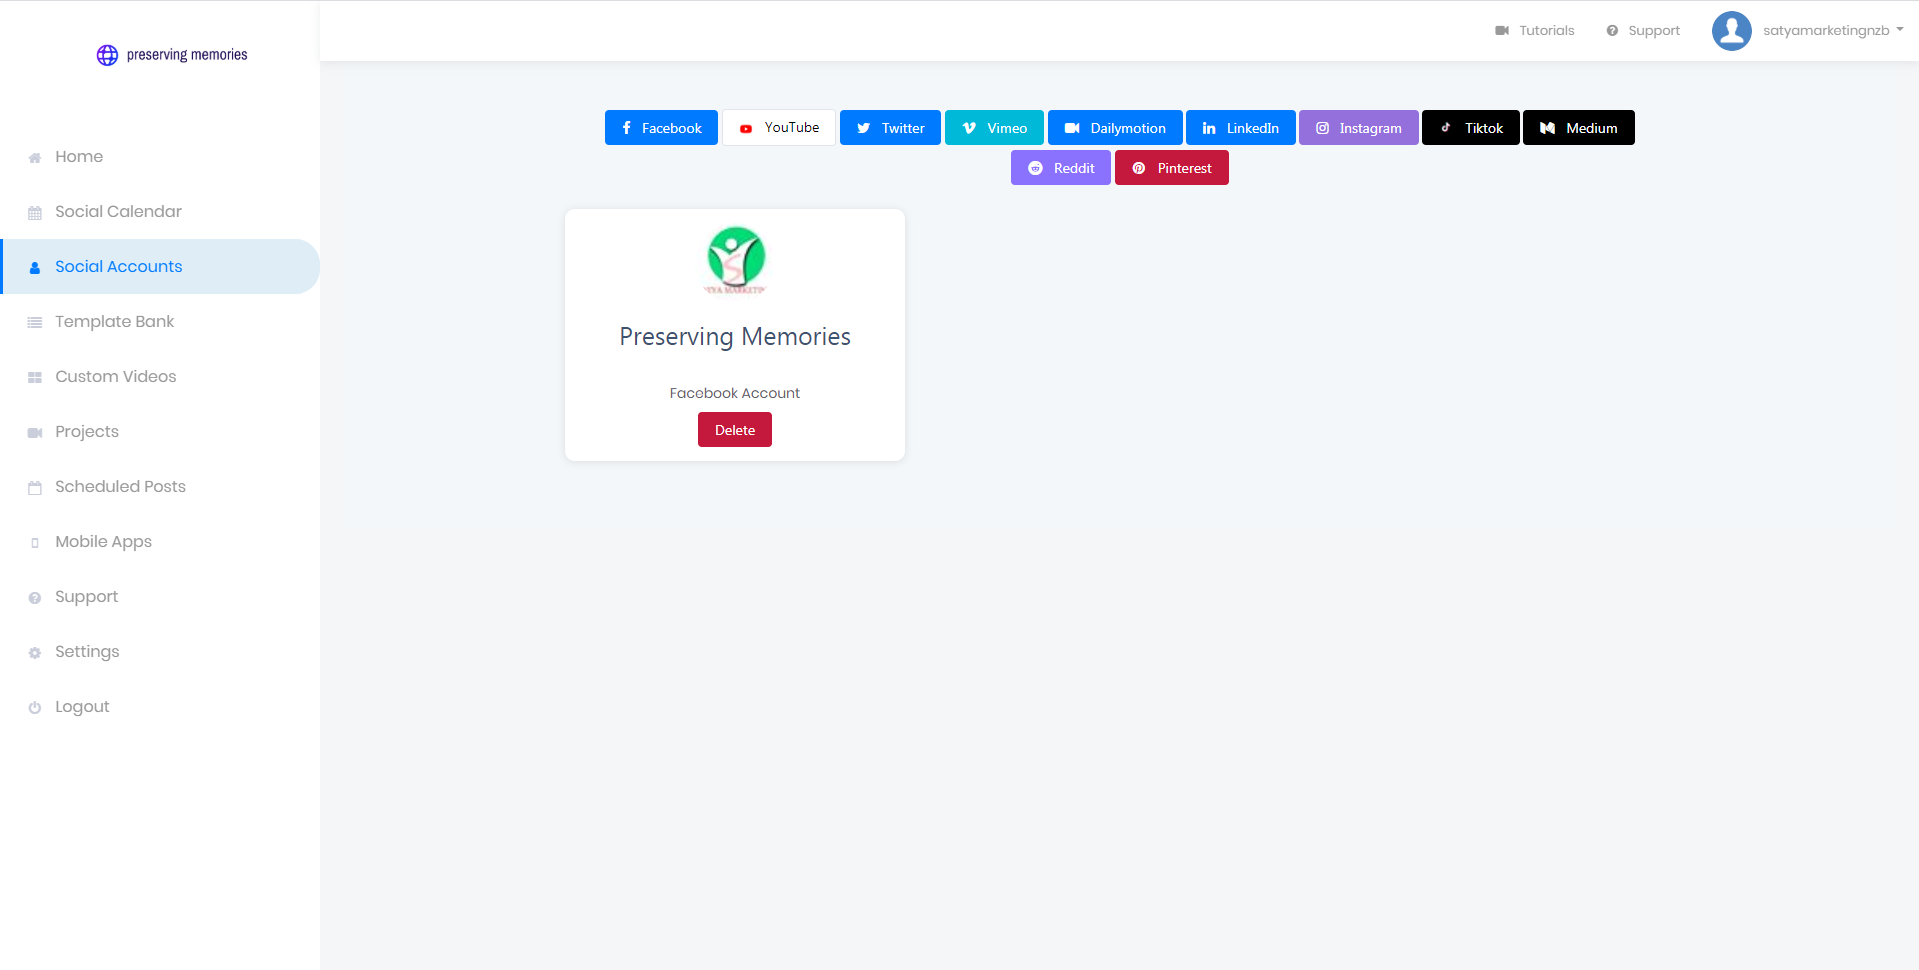Click the header Support question-mark icon
Screen dimensions: 1919x970
click(1612, 31)
